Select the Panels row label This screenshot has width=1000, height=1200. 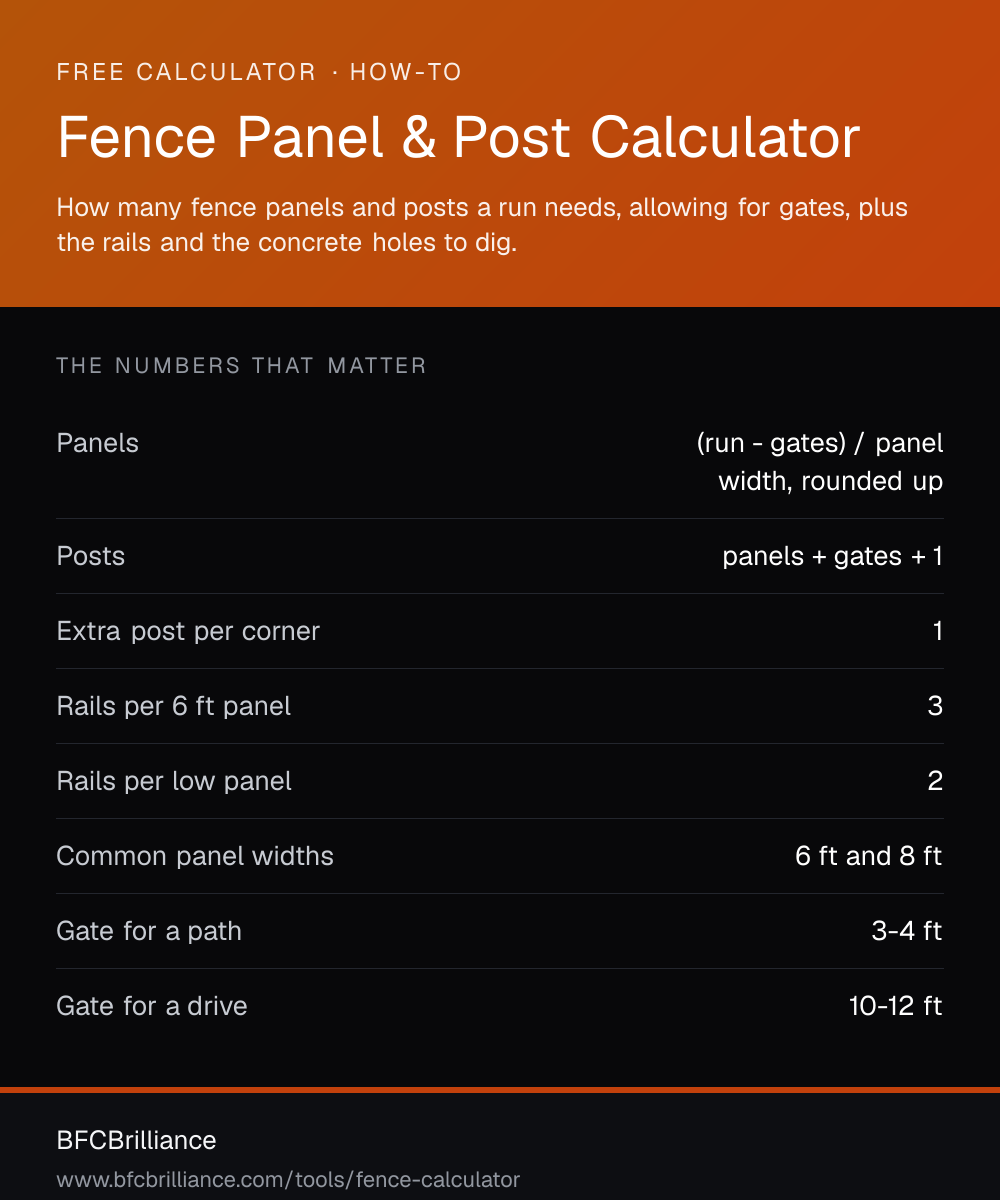point(98,443)
